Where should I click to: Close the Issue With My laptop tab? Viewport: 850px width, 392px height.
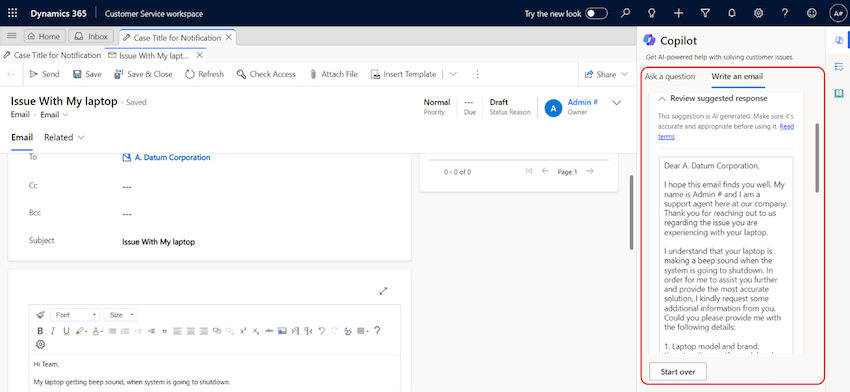click(199, 55)
